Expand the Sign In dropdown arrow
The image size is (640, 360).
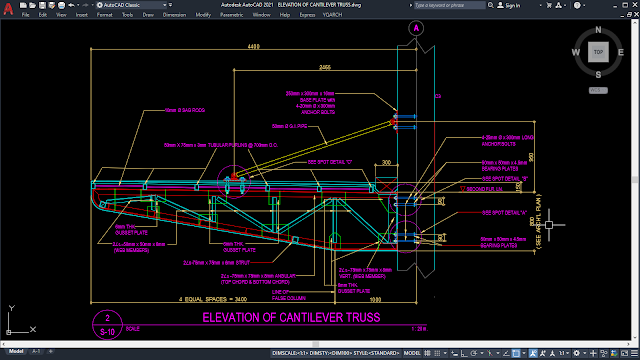click(540, 5)
